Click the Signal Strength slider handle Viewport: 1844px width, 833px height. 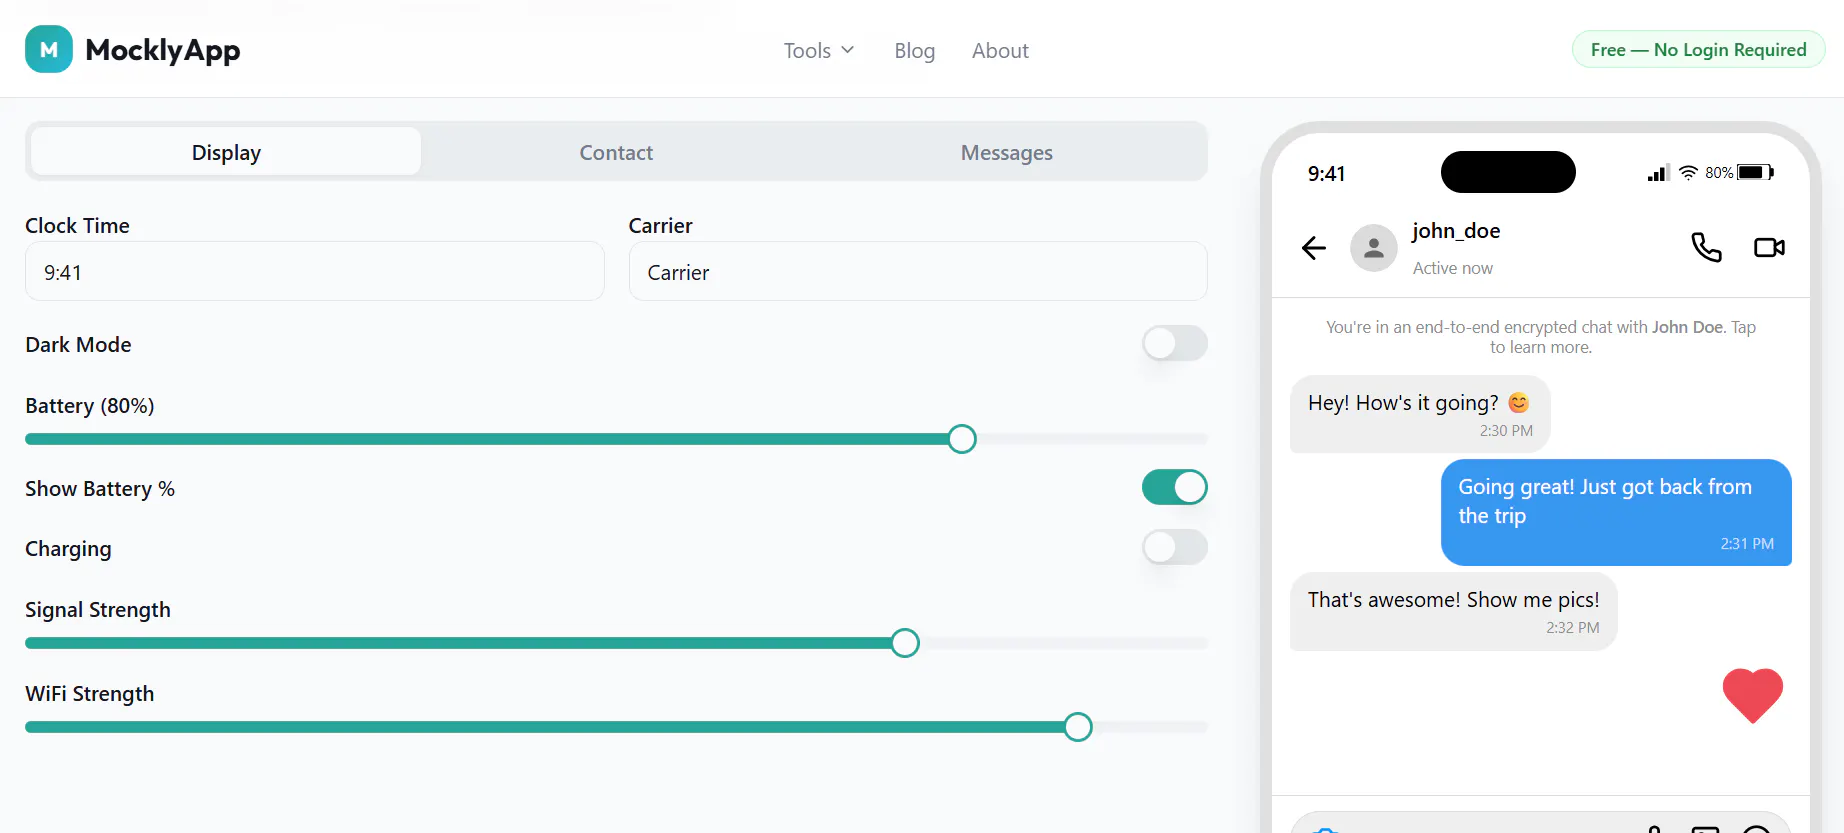click(x=905, y=643)
